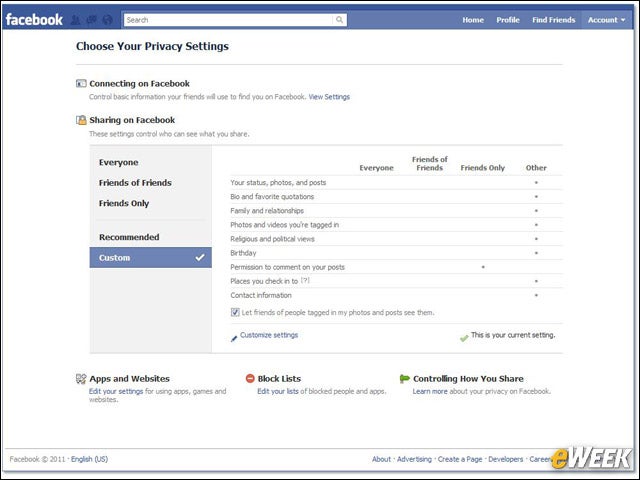
Task: Open Create a Page footer link
Action: pyautogui.click(x=460, y=459)
